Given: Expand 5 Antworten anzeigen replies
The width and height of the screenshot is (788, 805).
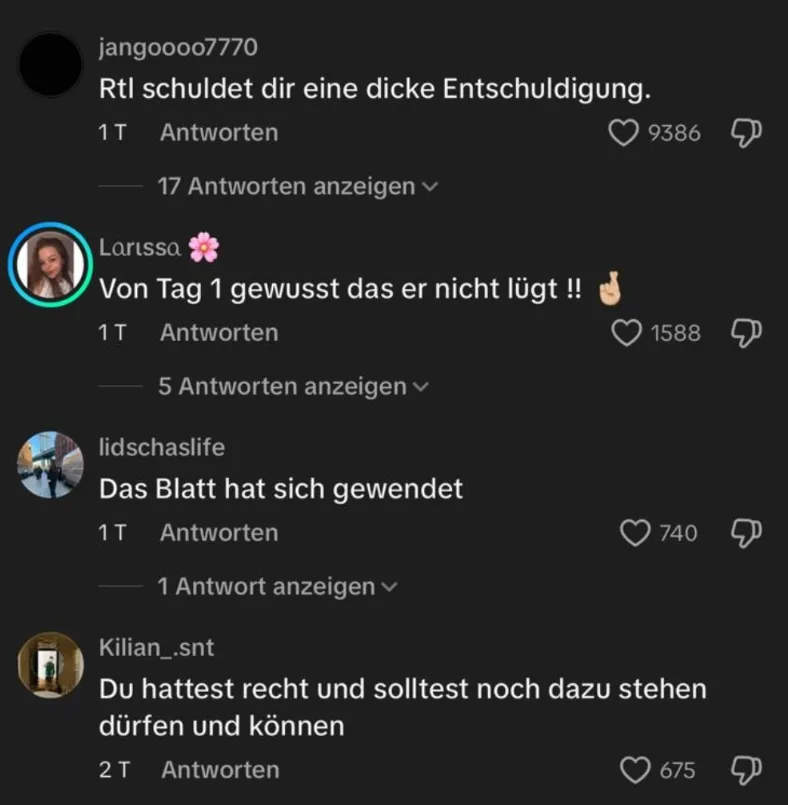Looking at the screenshot, I should (293, 386).
